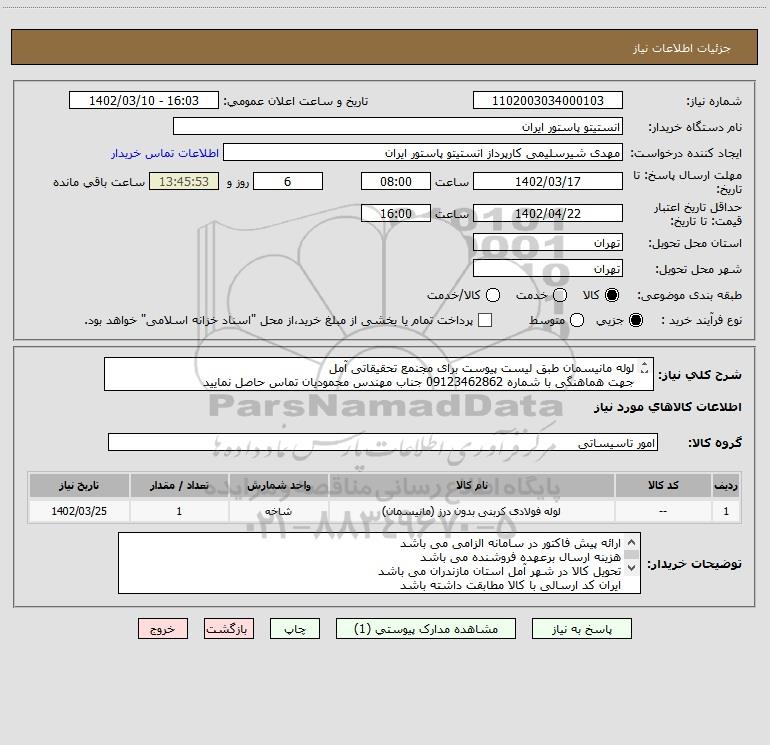The width and height of the screenshot is (770, 745).
Task: Click the note line تحویل کالا در شهر آمل
Action: (499, 571)
